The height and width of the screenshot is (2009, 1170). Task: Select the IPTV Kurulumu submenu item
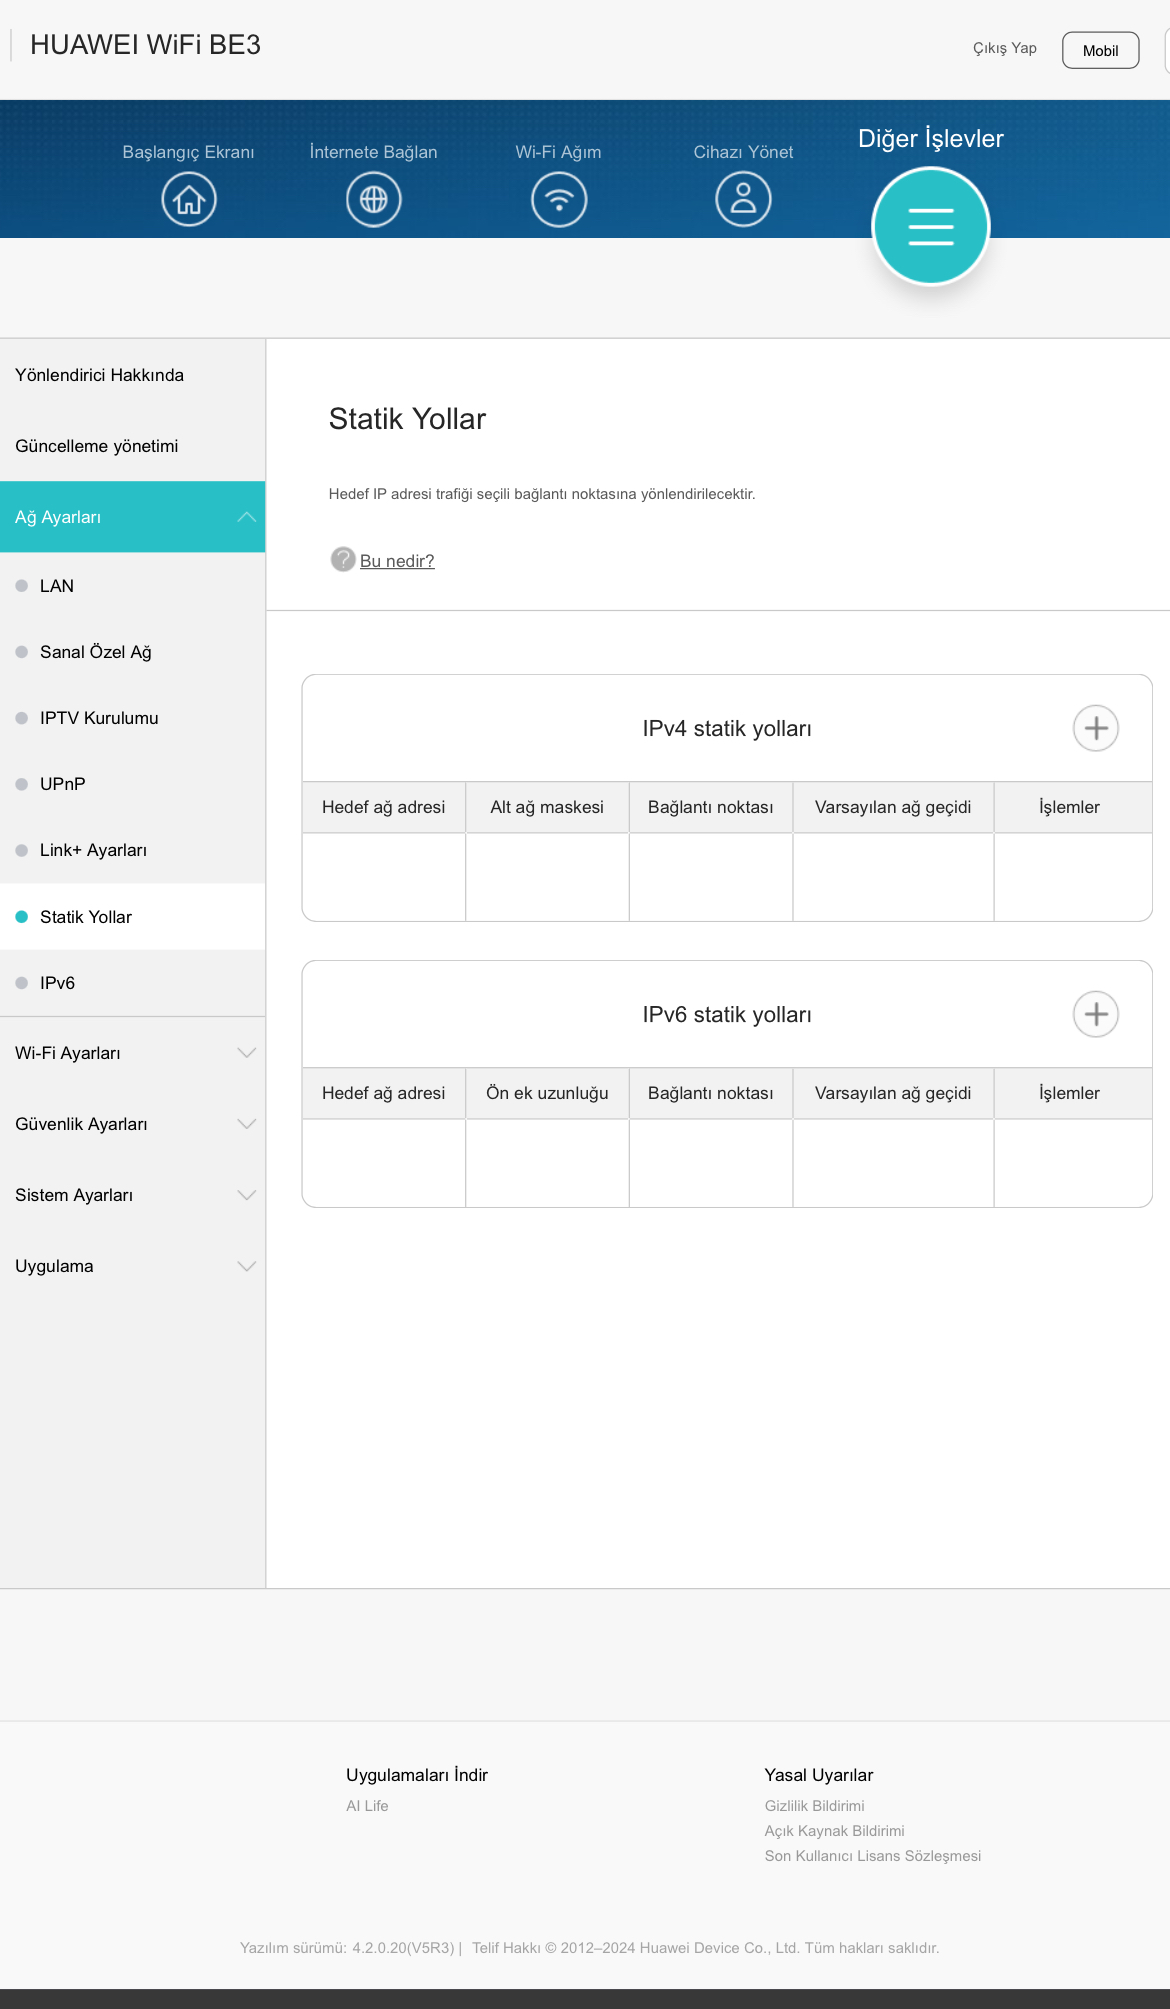pos(133,718)
